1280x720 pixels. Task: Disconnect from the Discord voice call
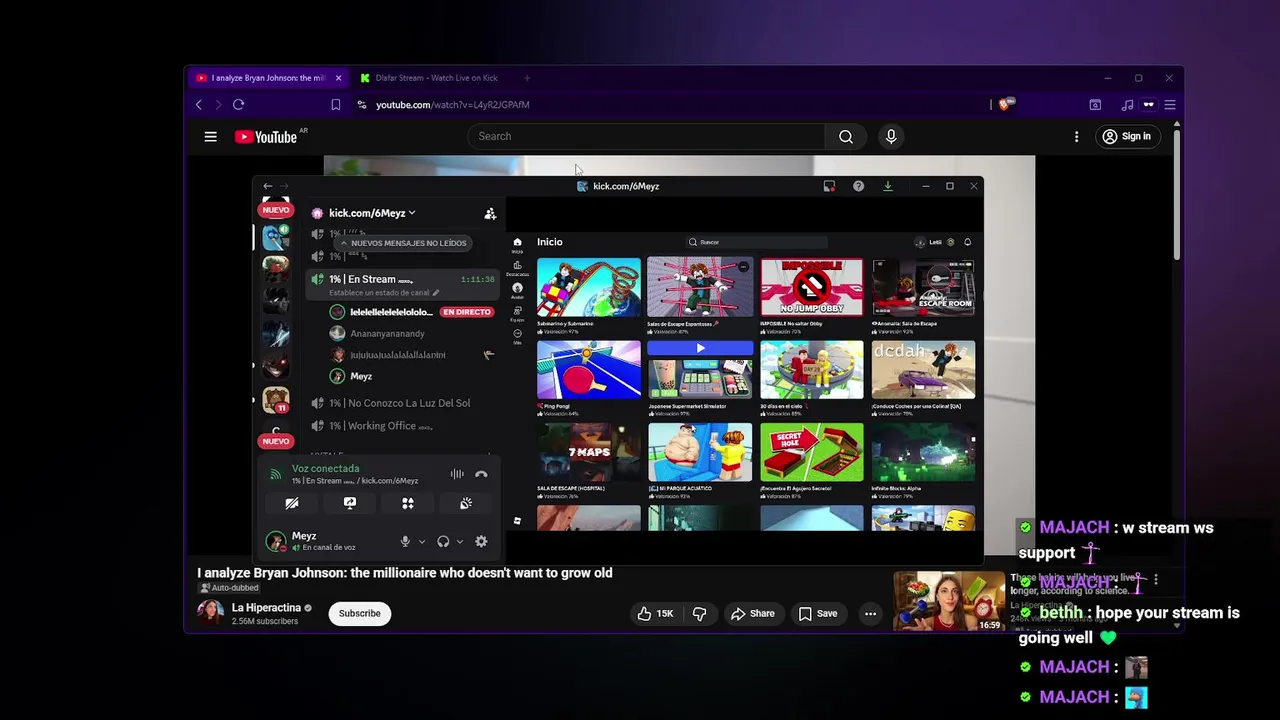pos(481,474)
